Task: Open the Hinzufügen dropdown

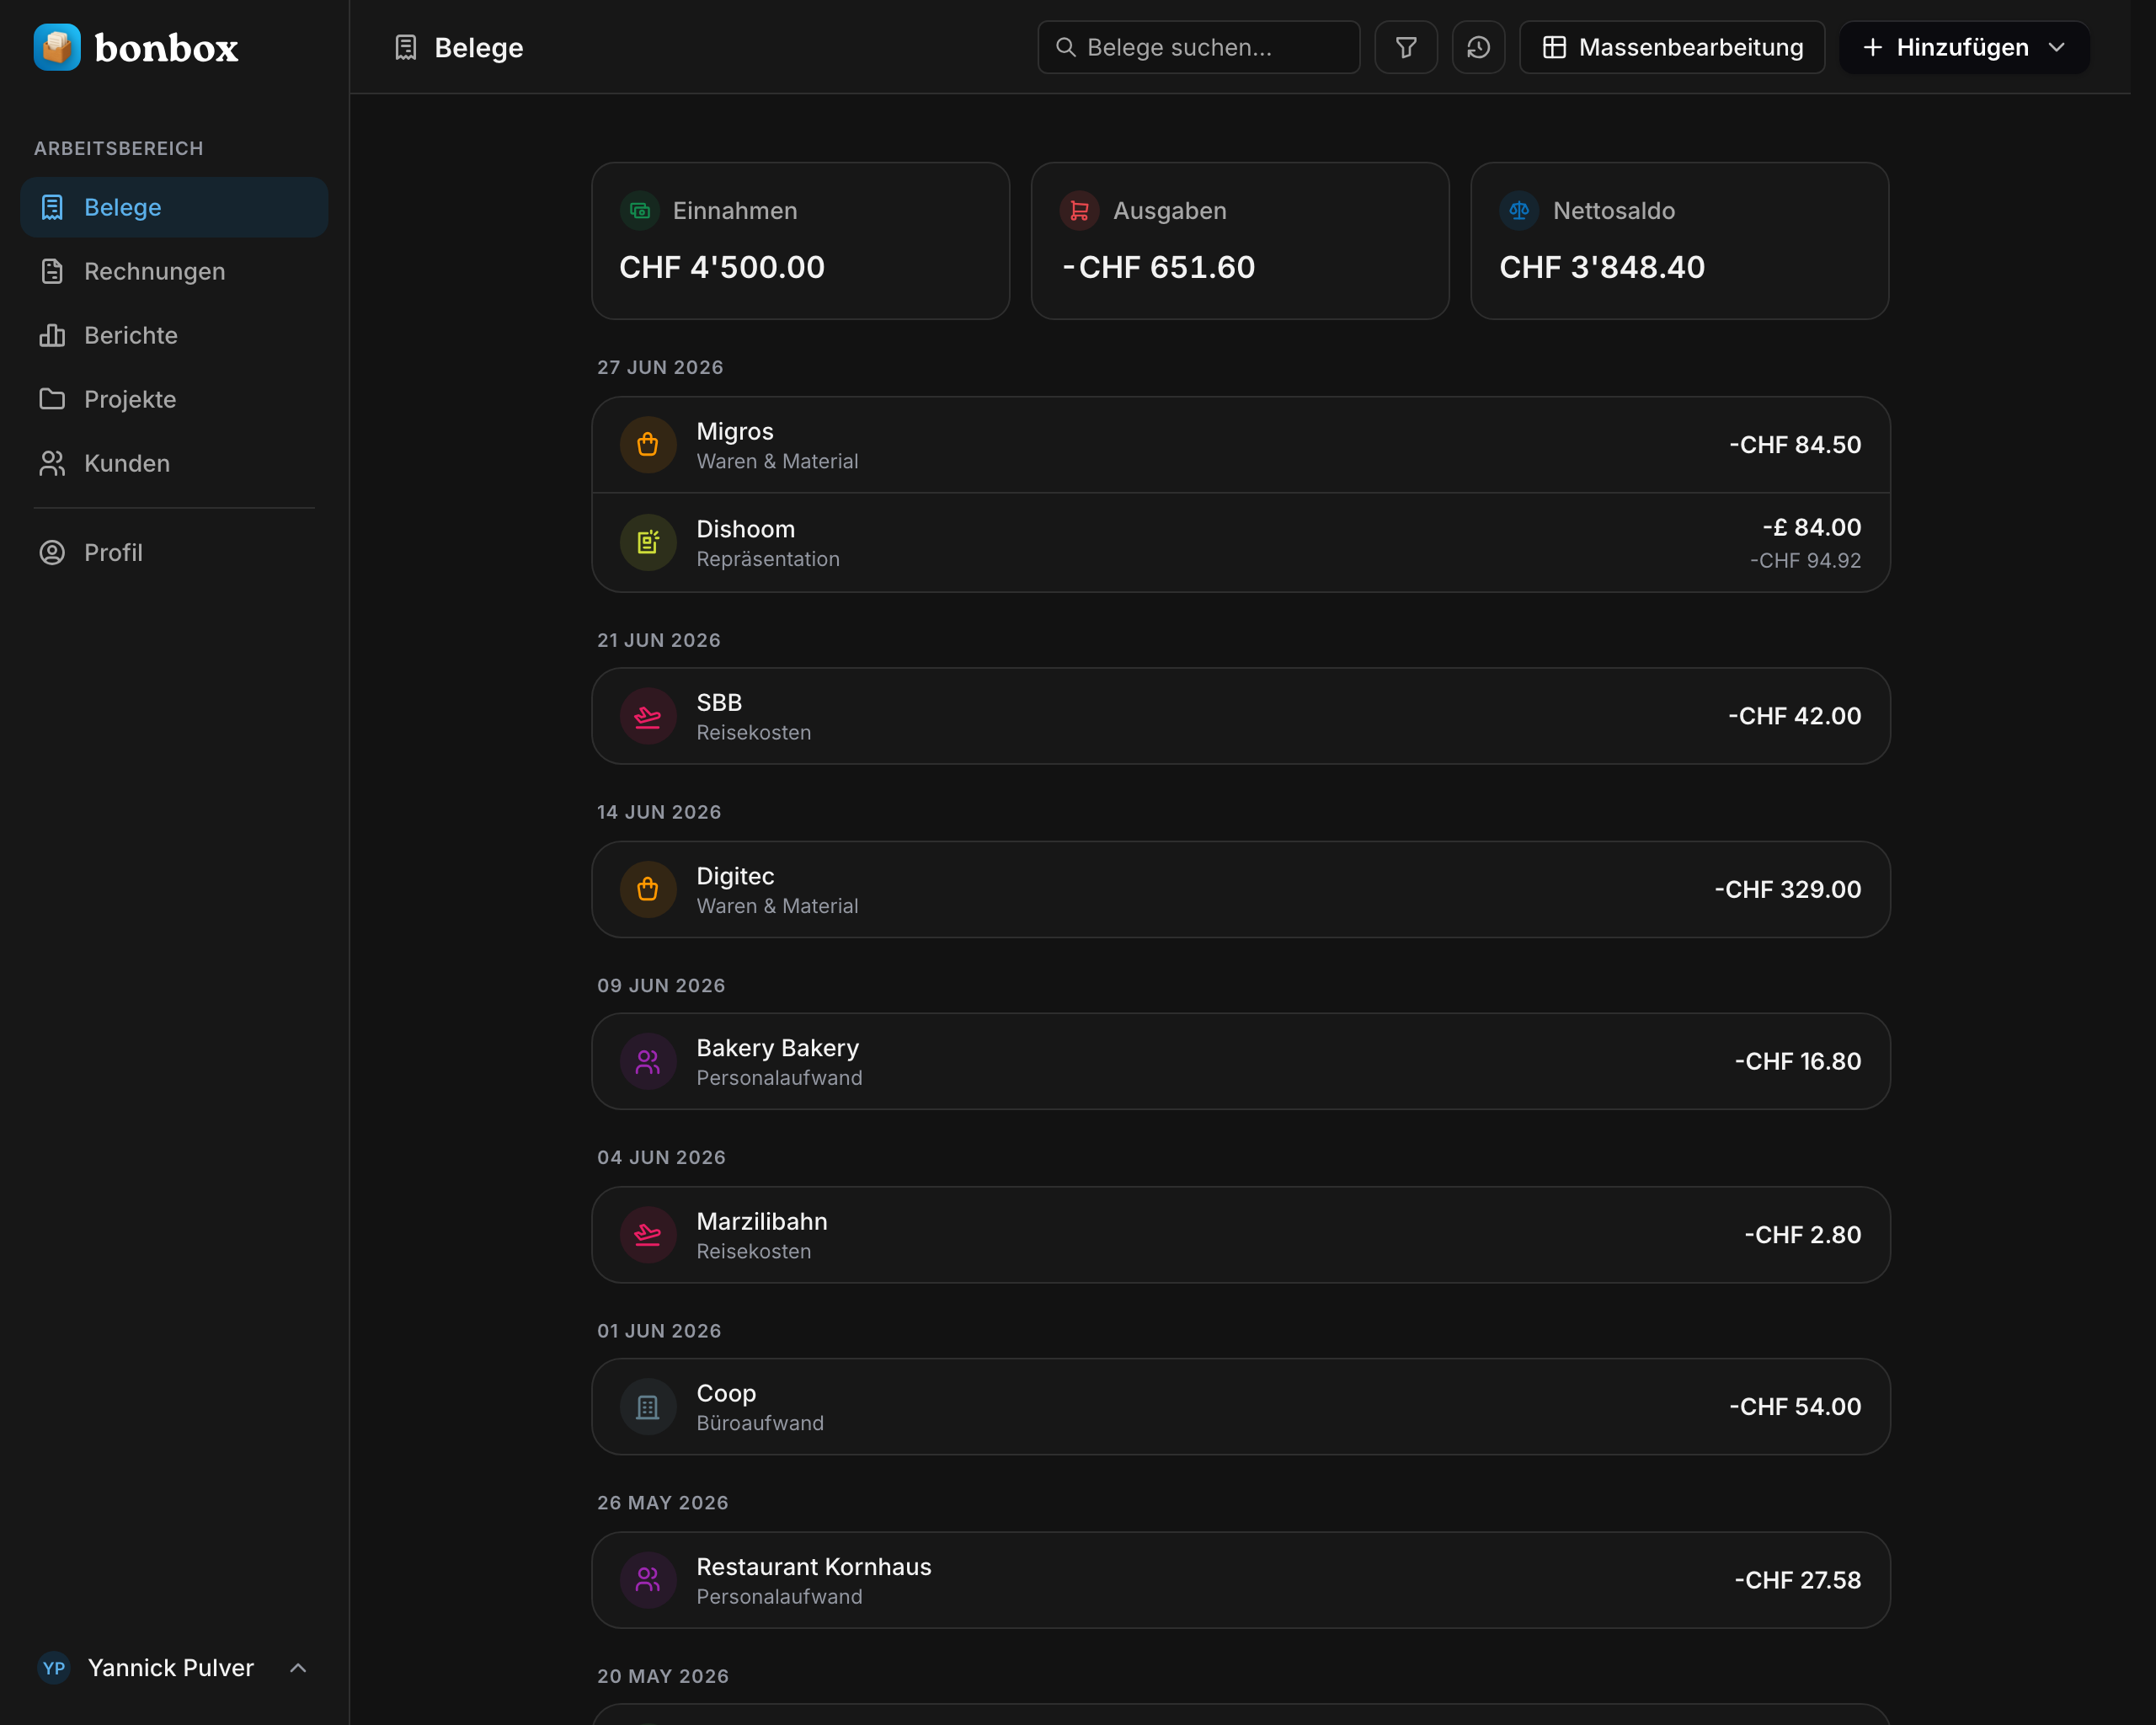Action: click(x=1964, y=47)
